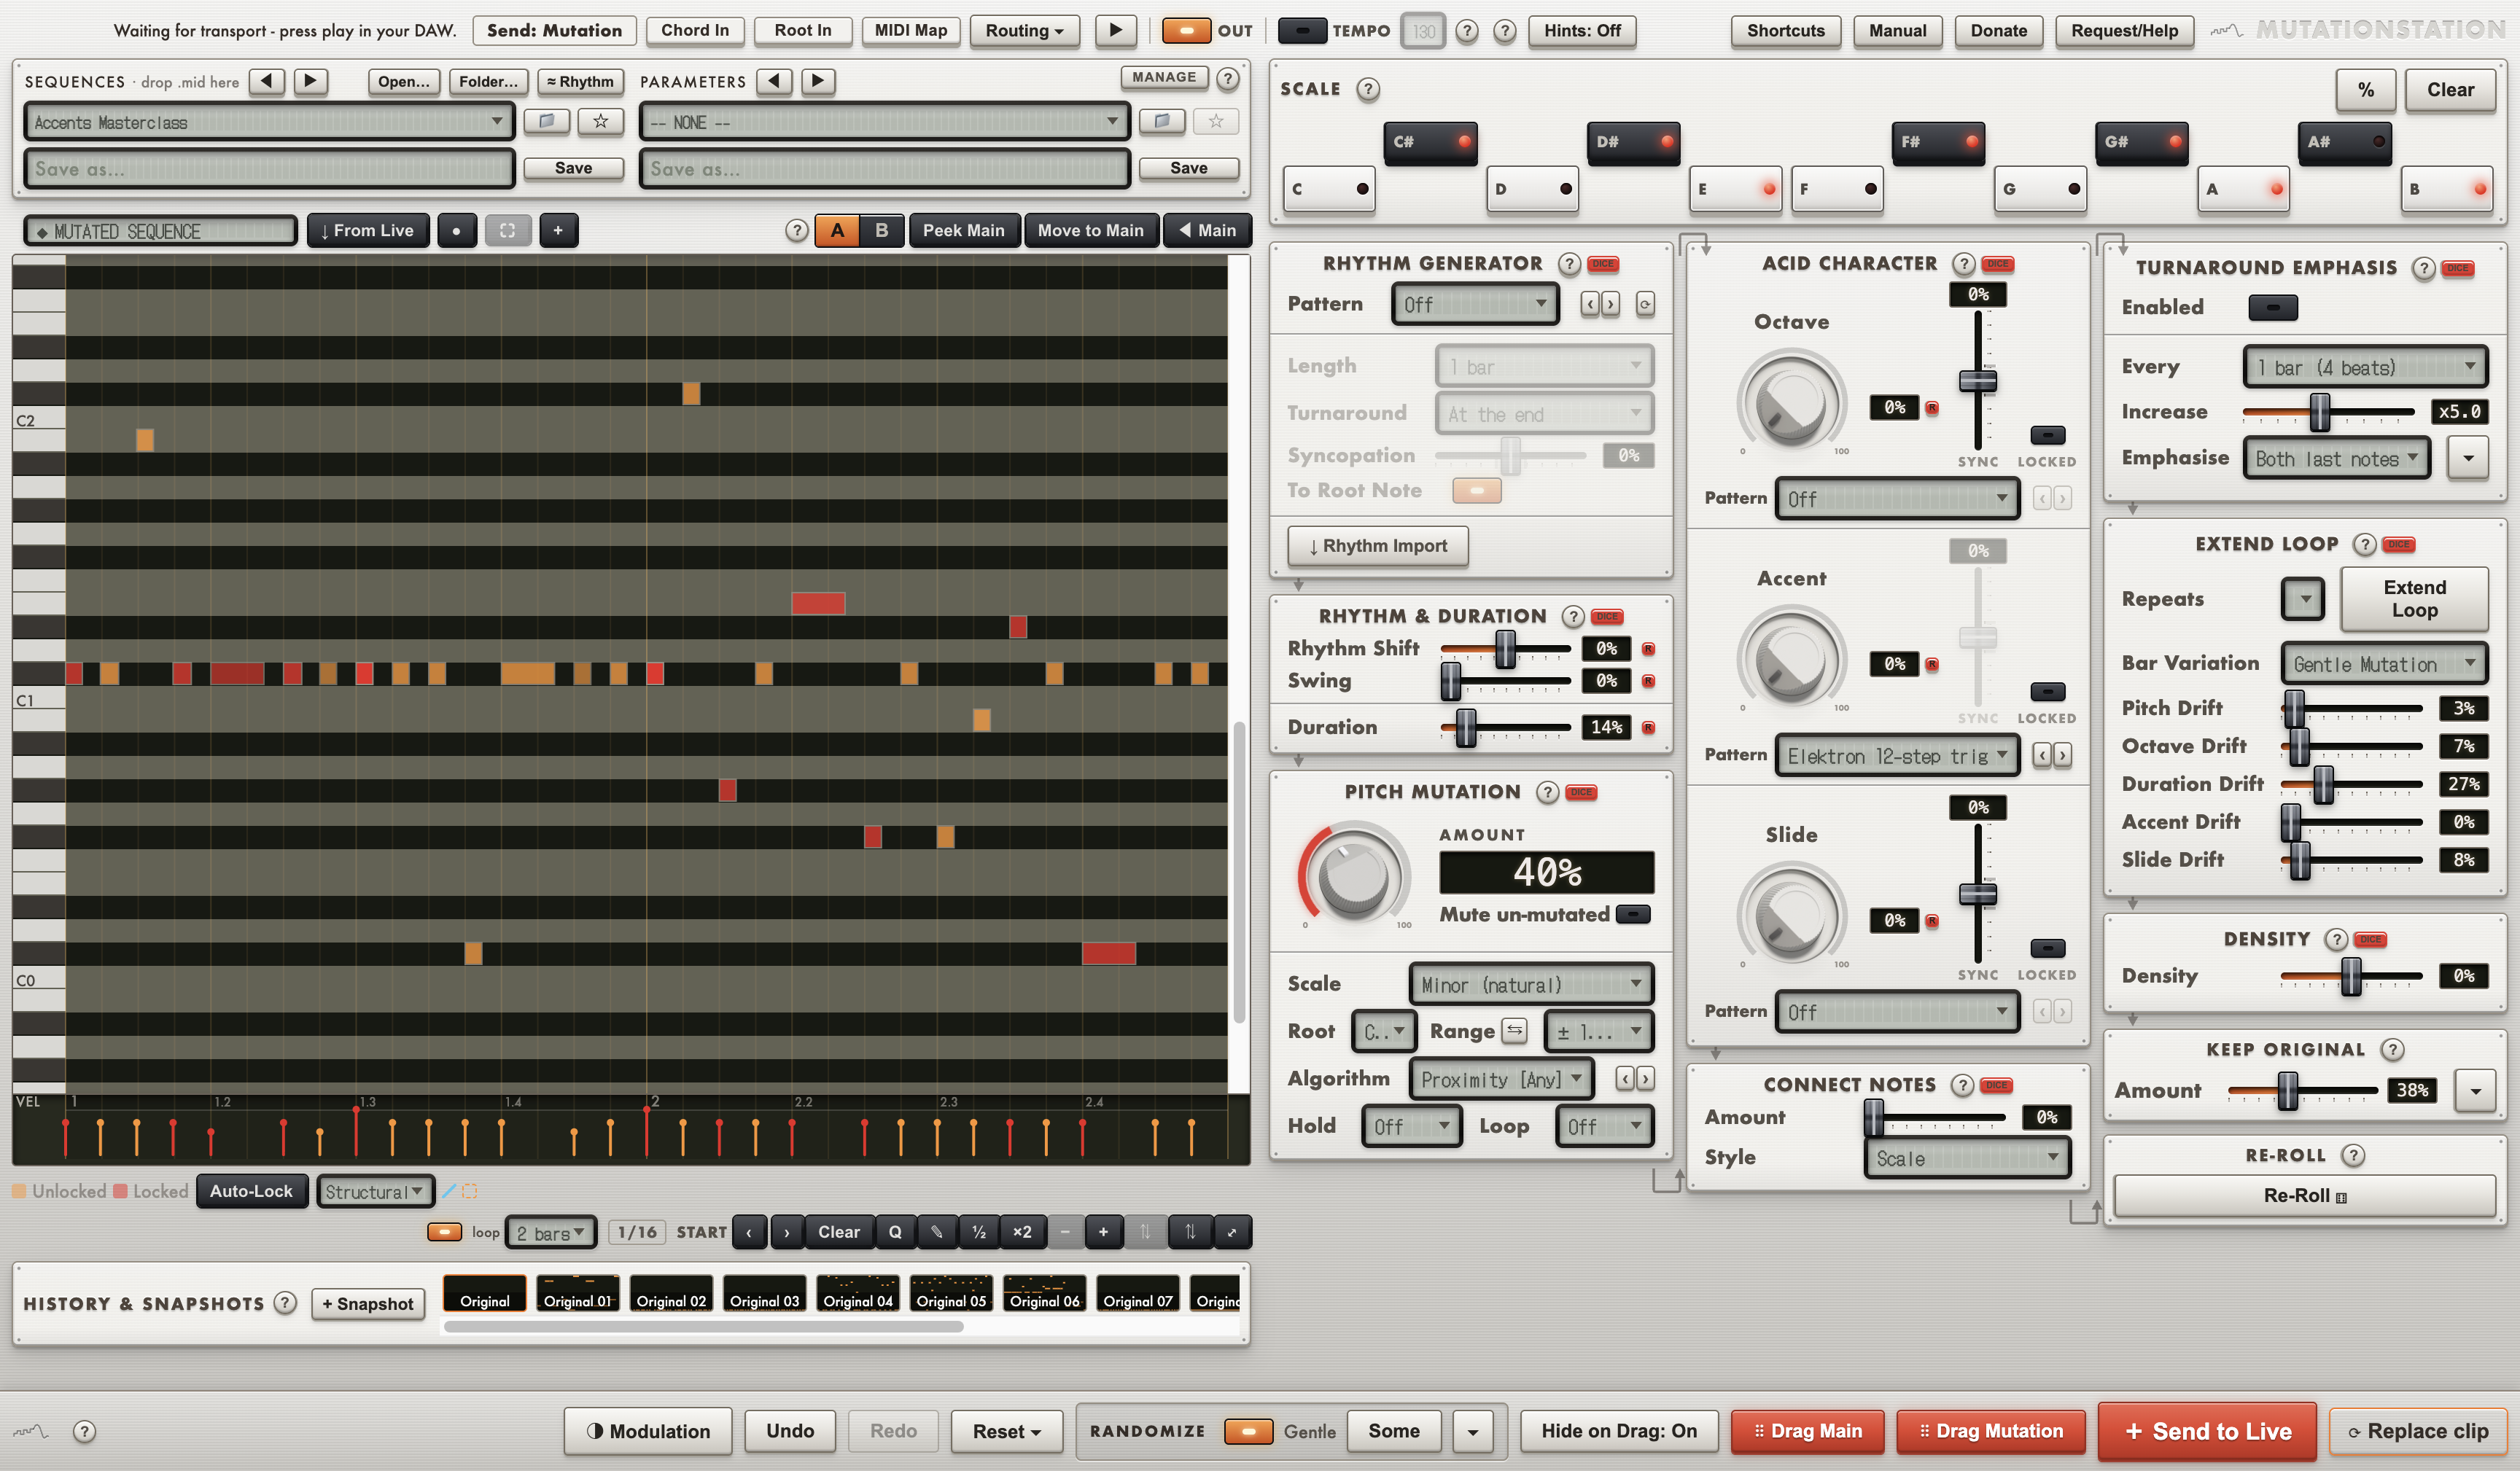The height and width of the screenshot is (1471, 2520).
Task: Select the A sequence tab
Action: (x=837, y=230)
